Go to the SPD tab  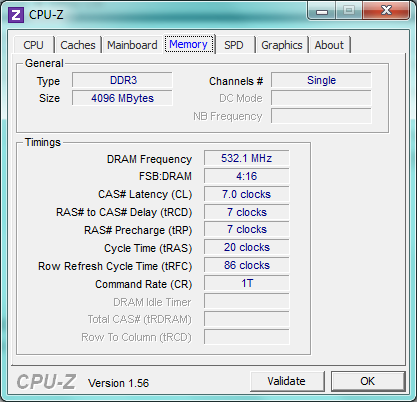coord(234,45)
